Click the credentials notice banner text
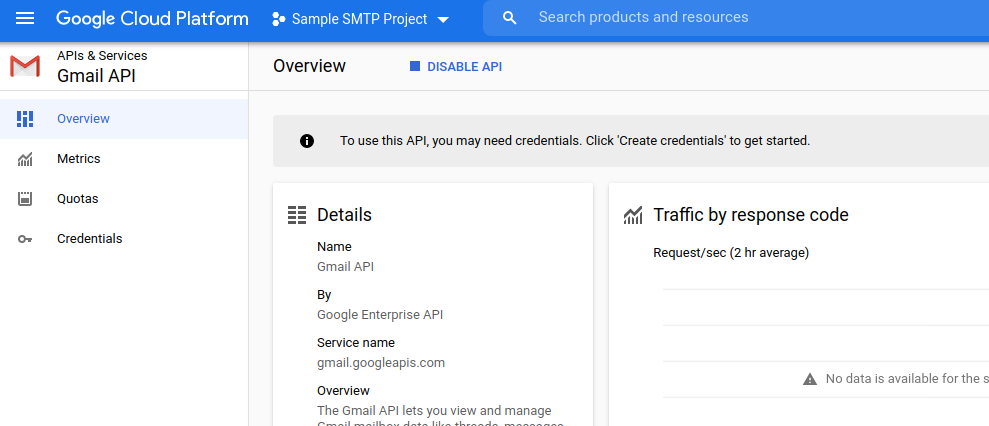Viewport: 989px width, 426px height. point(575,141)
